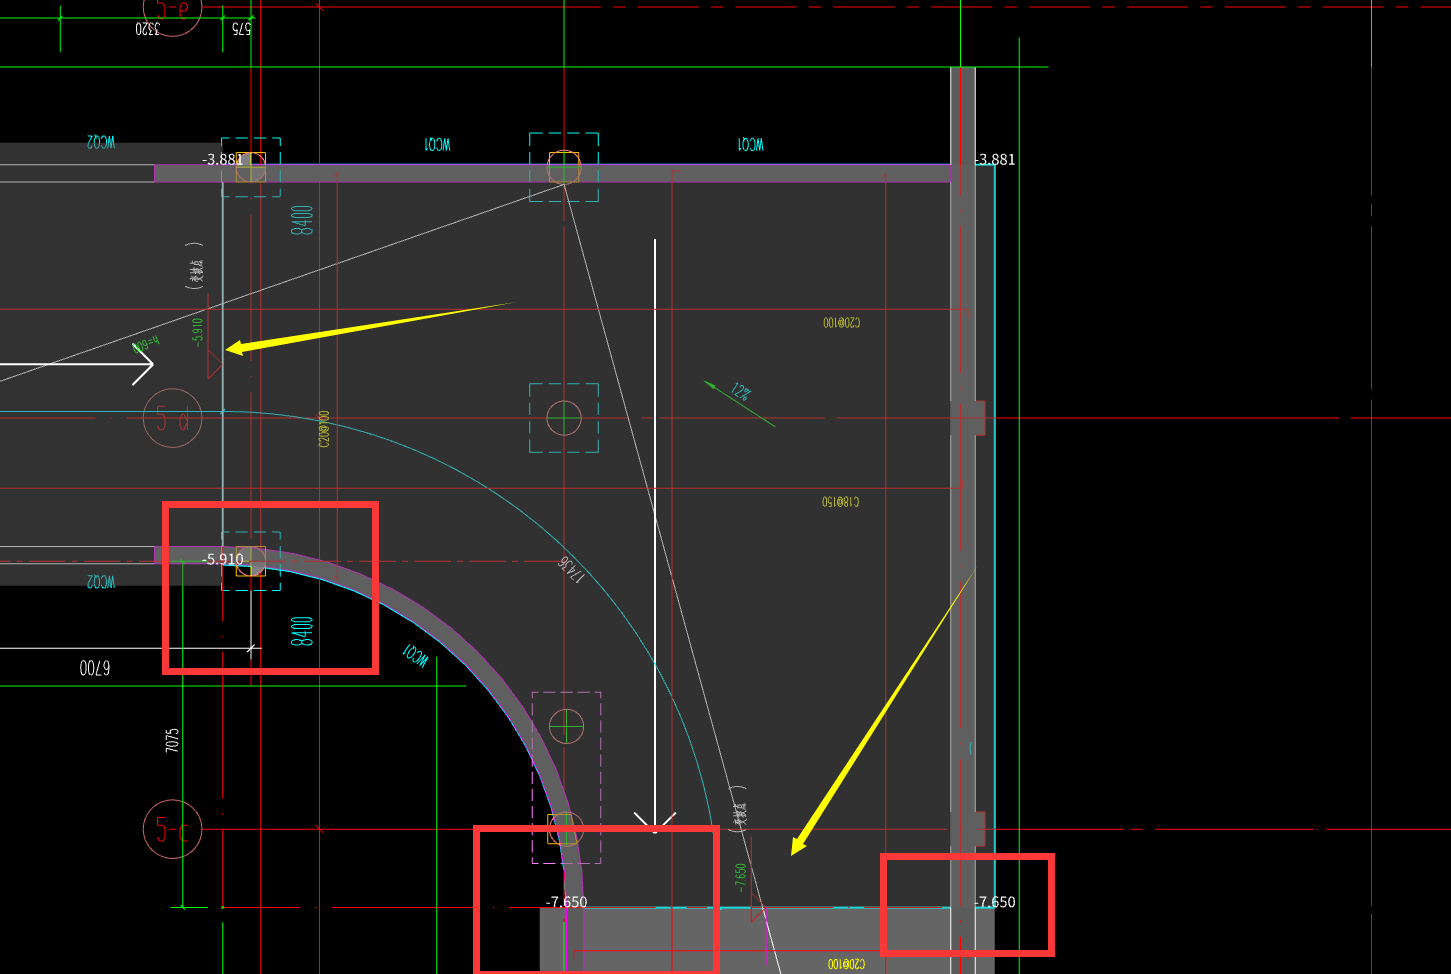
Task: Select the 12% slope annotation
Action: click(741, 392)
